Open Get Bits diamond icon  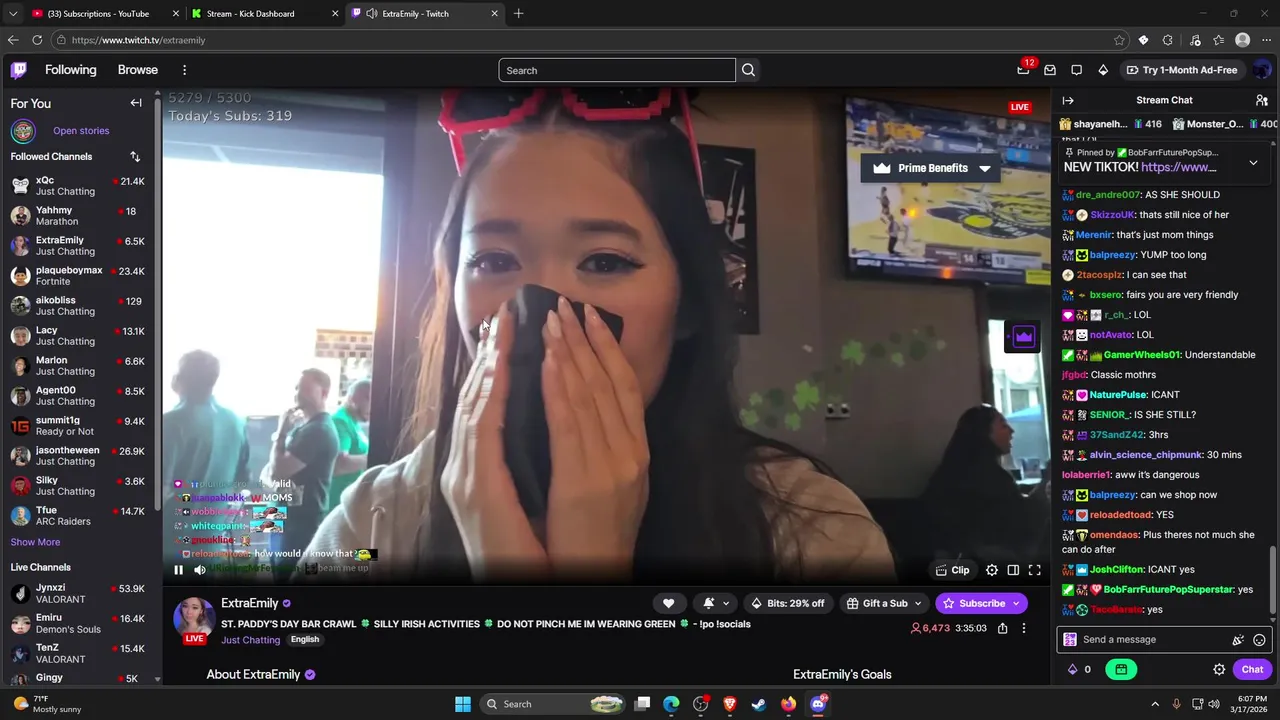(1103, 70)
